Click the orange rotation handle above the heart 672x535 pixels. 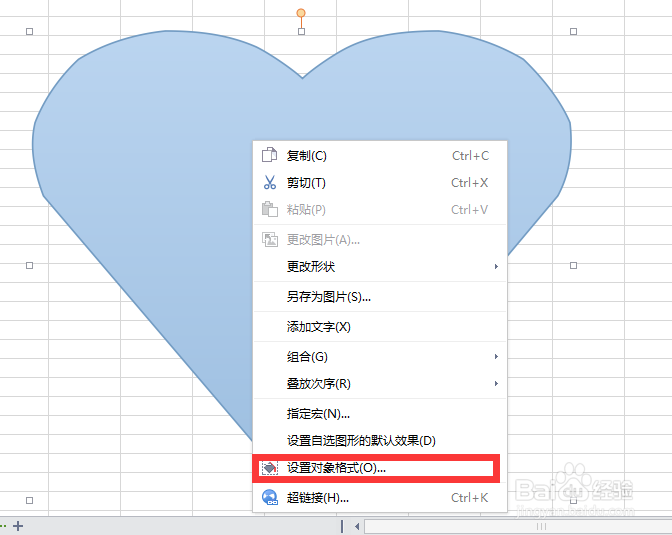301,13
